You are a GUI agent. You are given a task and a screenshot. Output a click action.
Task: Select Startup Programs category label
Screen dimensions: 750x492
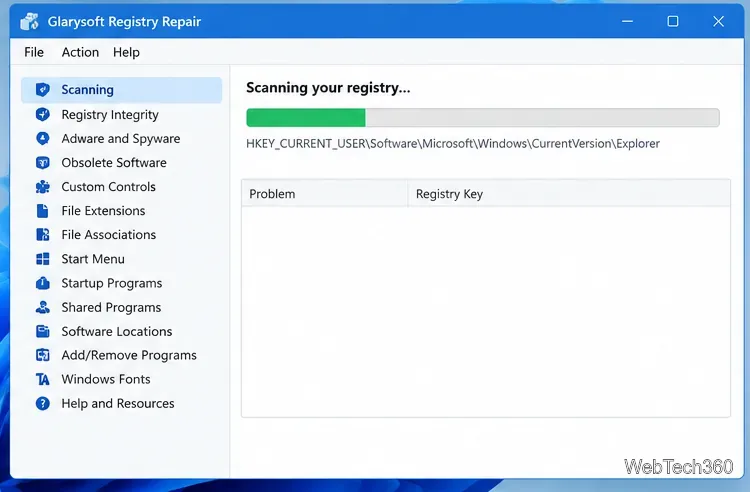tap(112, 284)
